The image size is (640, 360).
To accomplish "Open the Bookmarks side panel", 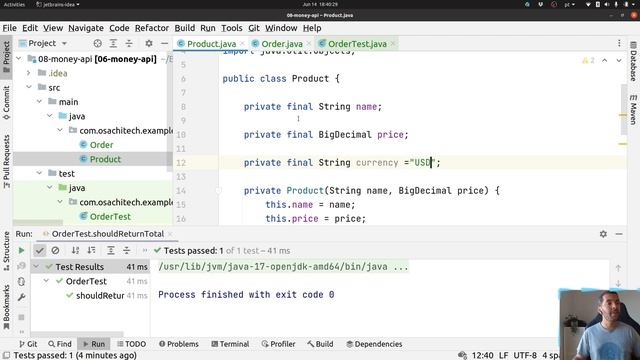I will (6, 307).
